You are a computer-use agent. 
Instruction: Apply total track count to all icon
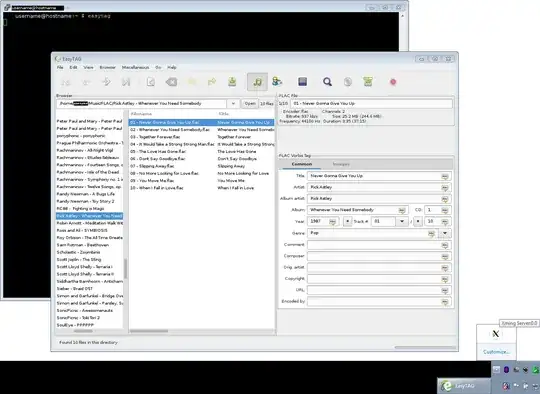point(445,222)
